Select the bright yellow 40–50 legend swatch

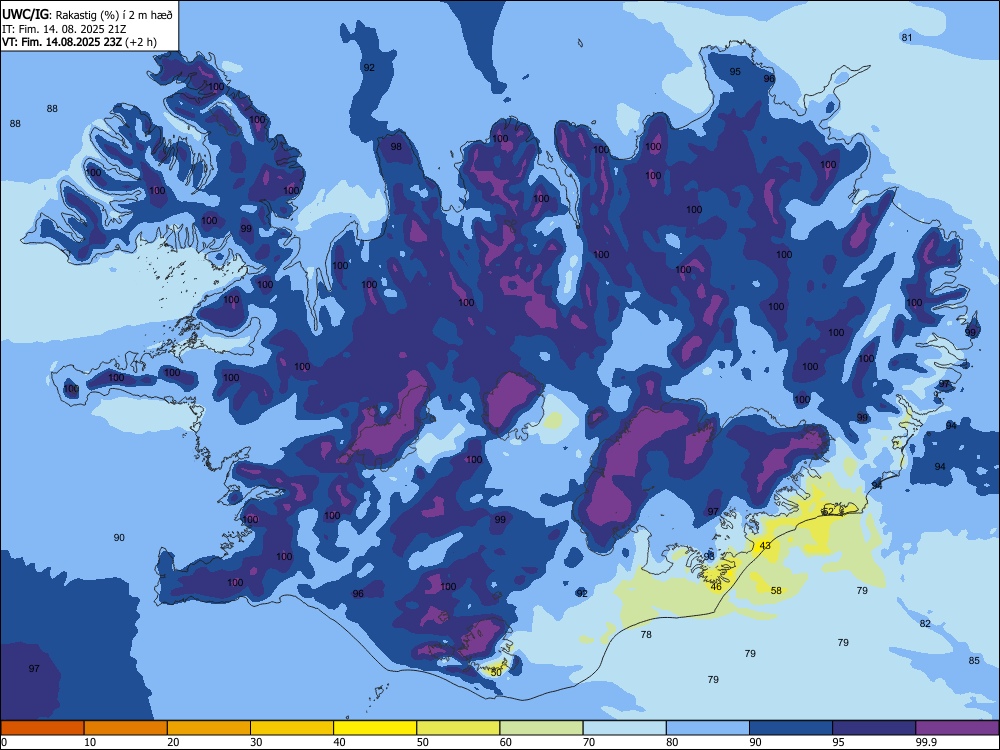375,728
